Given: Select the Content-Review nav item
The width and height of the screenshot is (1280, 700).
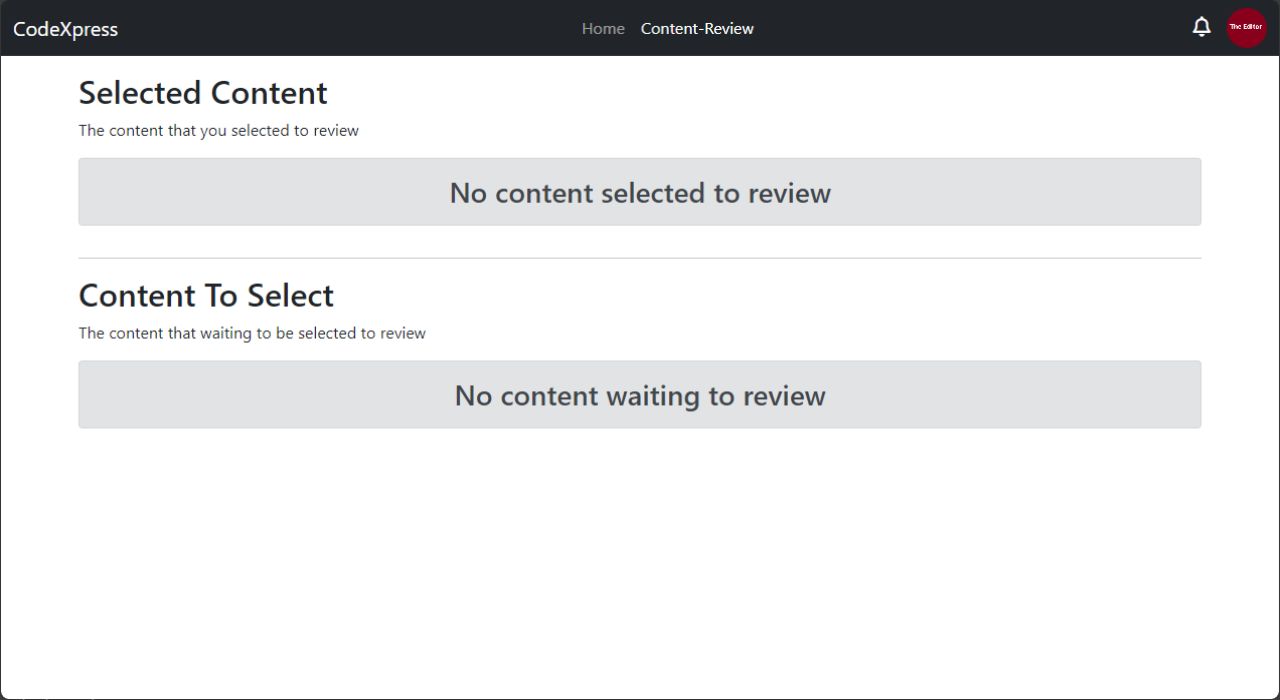Looking at the screenshot, I should (x=697, y=29).
